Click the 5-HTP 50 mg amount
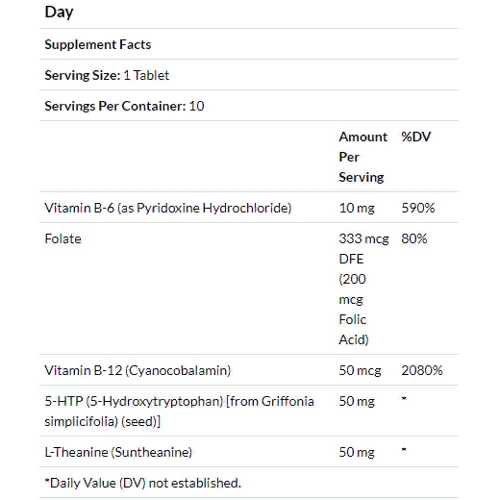Viewport: 500px width, 500px height. 357,401
